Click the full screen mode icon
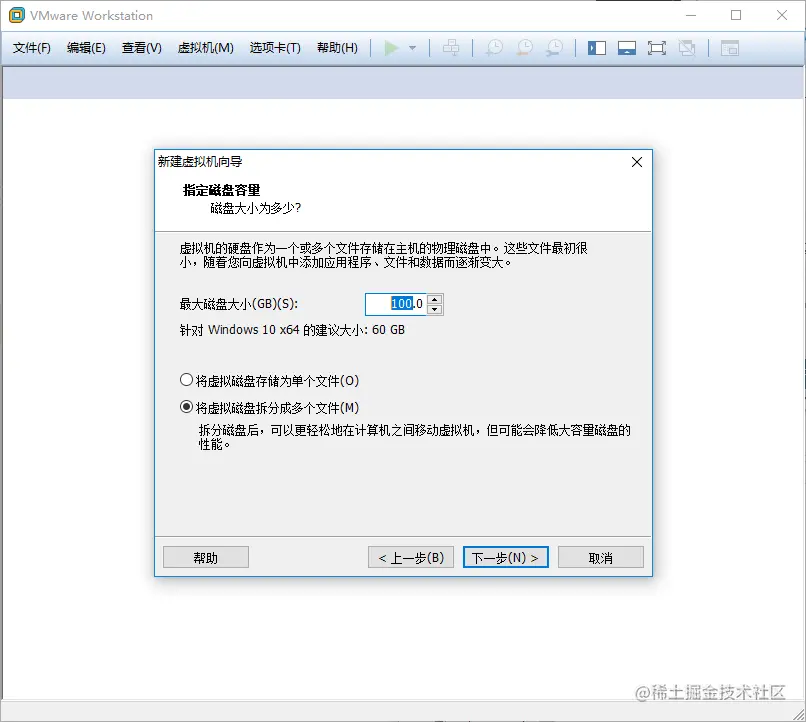This screenshot has width=806, height=722. pyautogui.click(x=656, y=48)
